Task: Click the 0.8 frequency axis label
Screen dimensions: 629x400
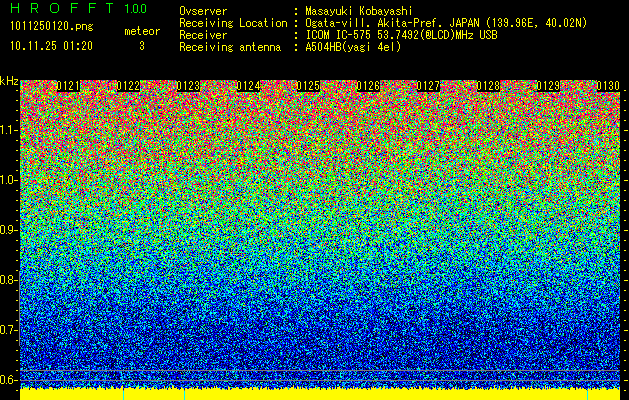Action: [8, 280]
